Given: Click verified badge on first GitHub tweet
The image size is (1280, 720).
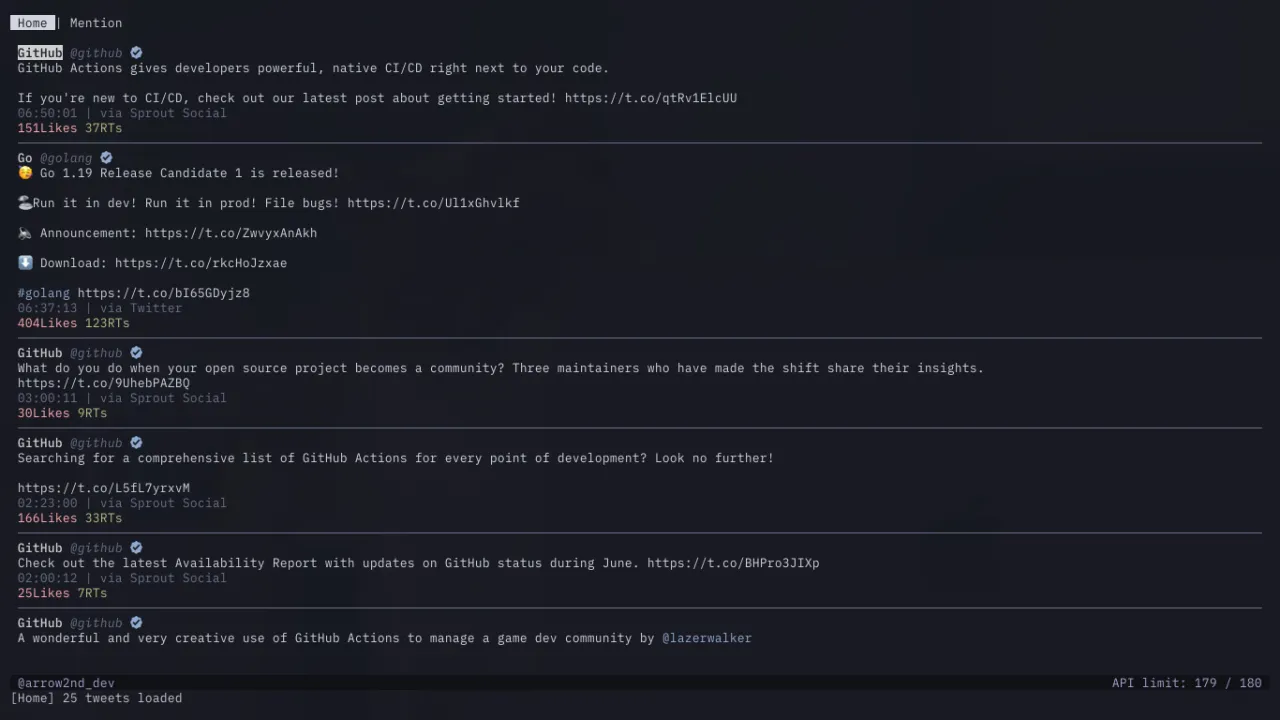Looking at the screenshot, I should click(x=136, y=53).
